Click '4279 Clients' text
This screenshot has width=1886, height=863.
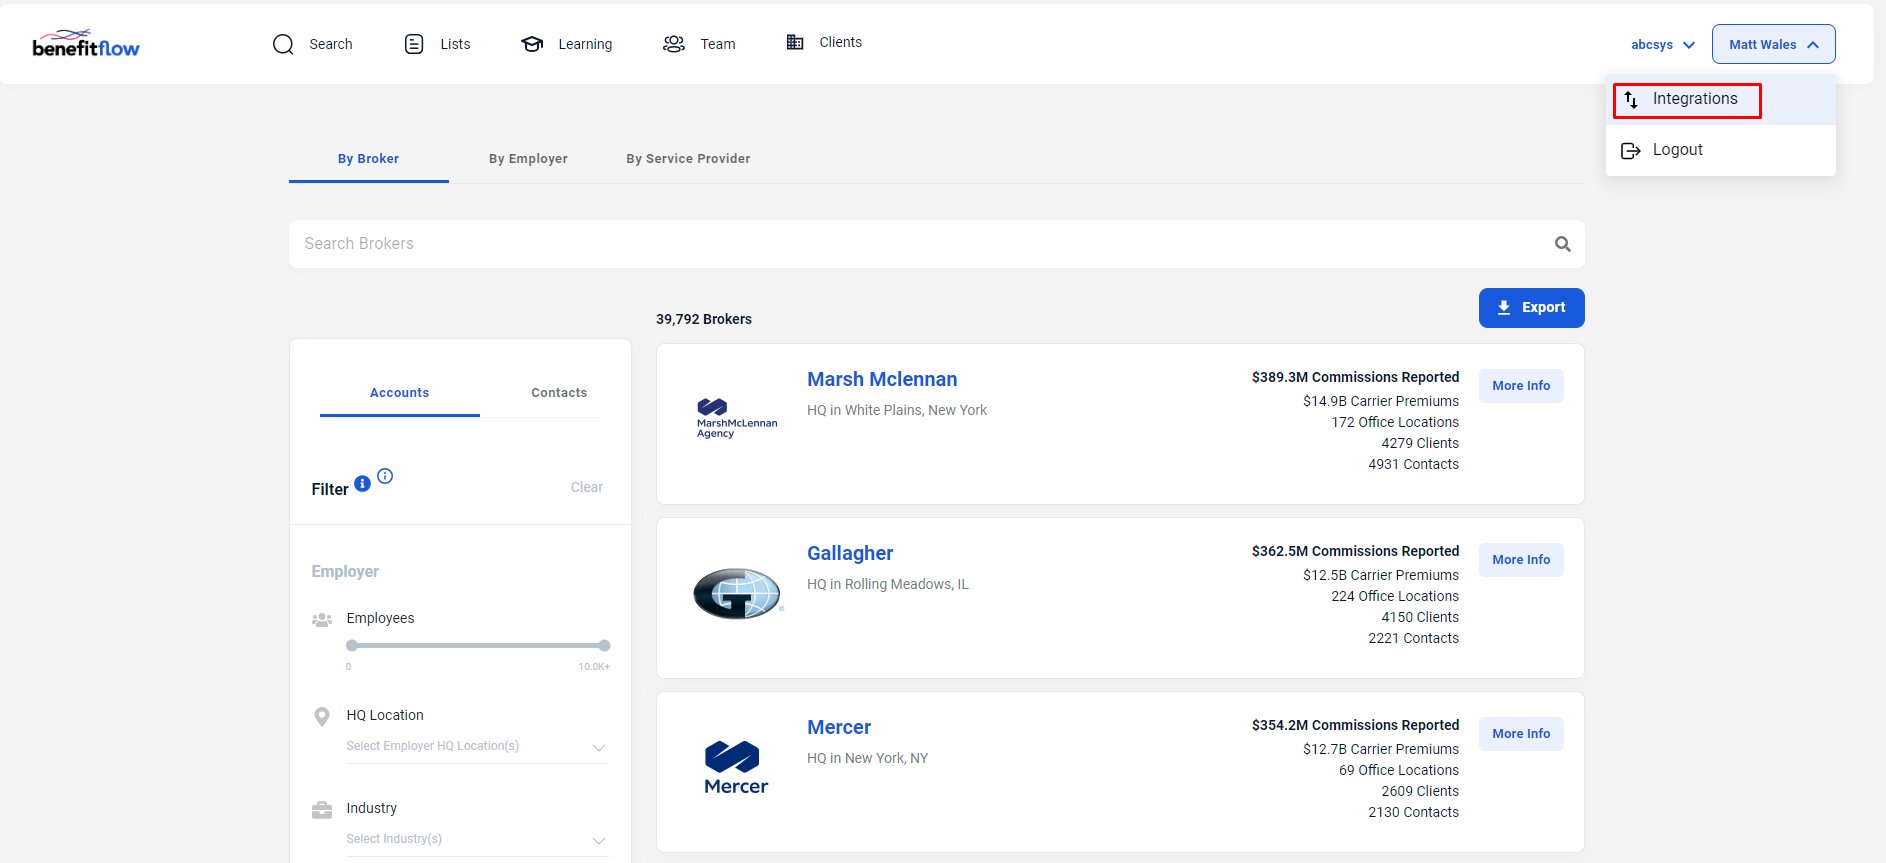(1420, 443)
